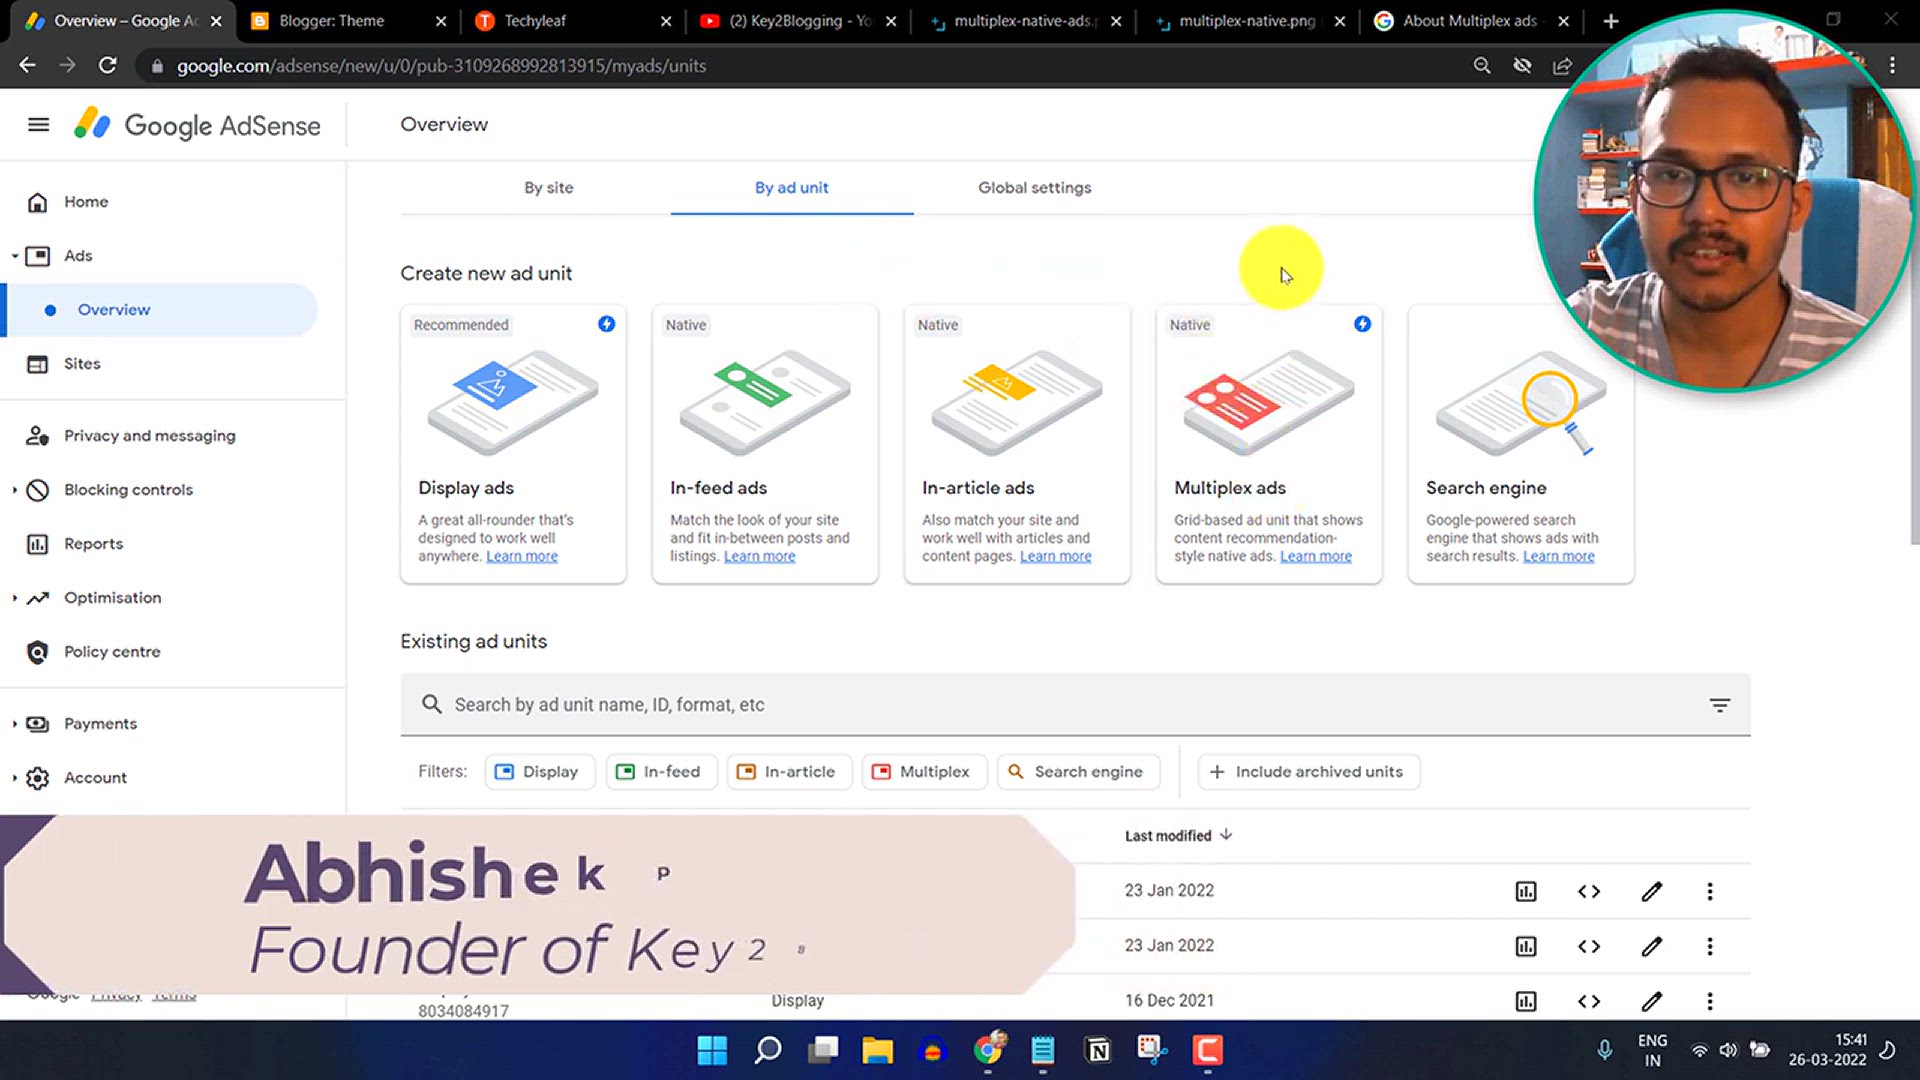Expand the Ads sidebar section arrow
This screenshot has height=1080, width=1920.
(x=15, y=256)
